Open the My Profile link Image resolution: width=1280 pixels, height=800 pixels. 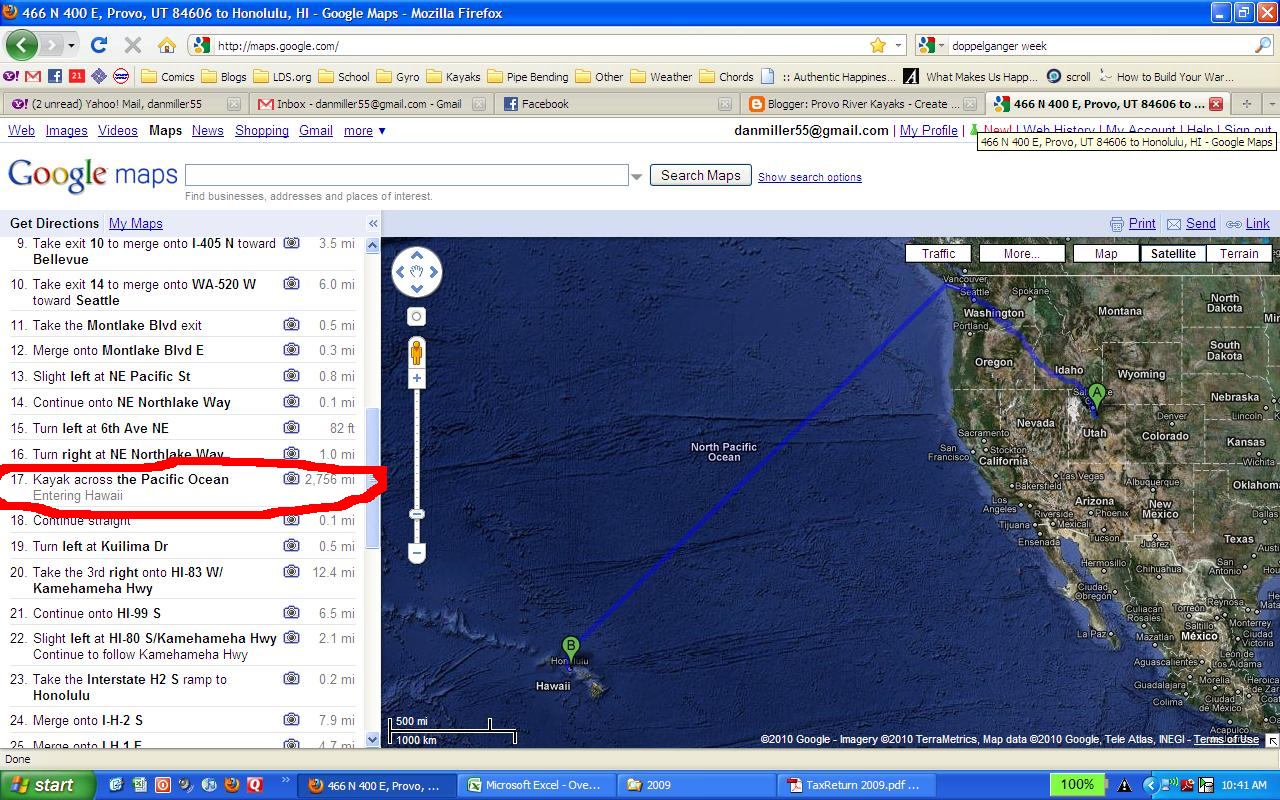[x=929, y=131]
